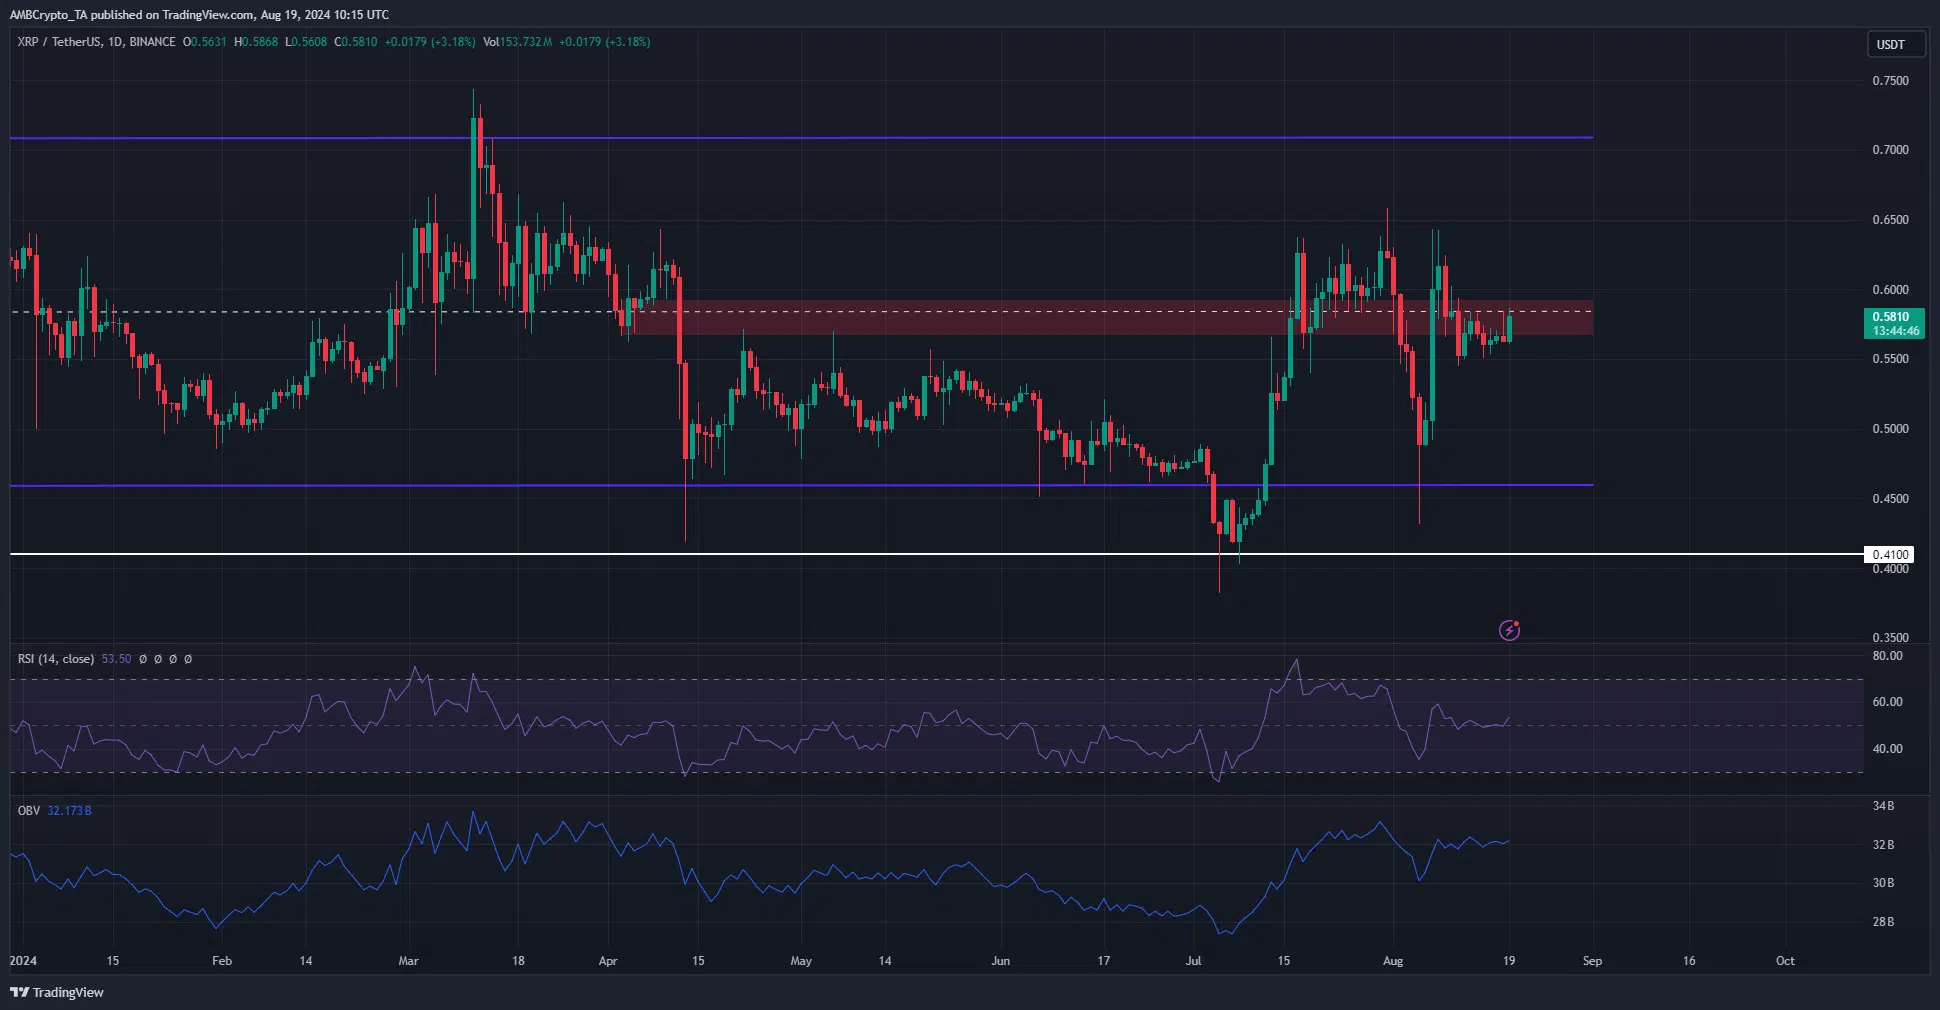Click the OBV value 32.173B
The width and height of the screenshot is (1940, 1010).
69,810
